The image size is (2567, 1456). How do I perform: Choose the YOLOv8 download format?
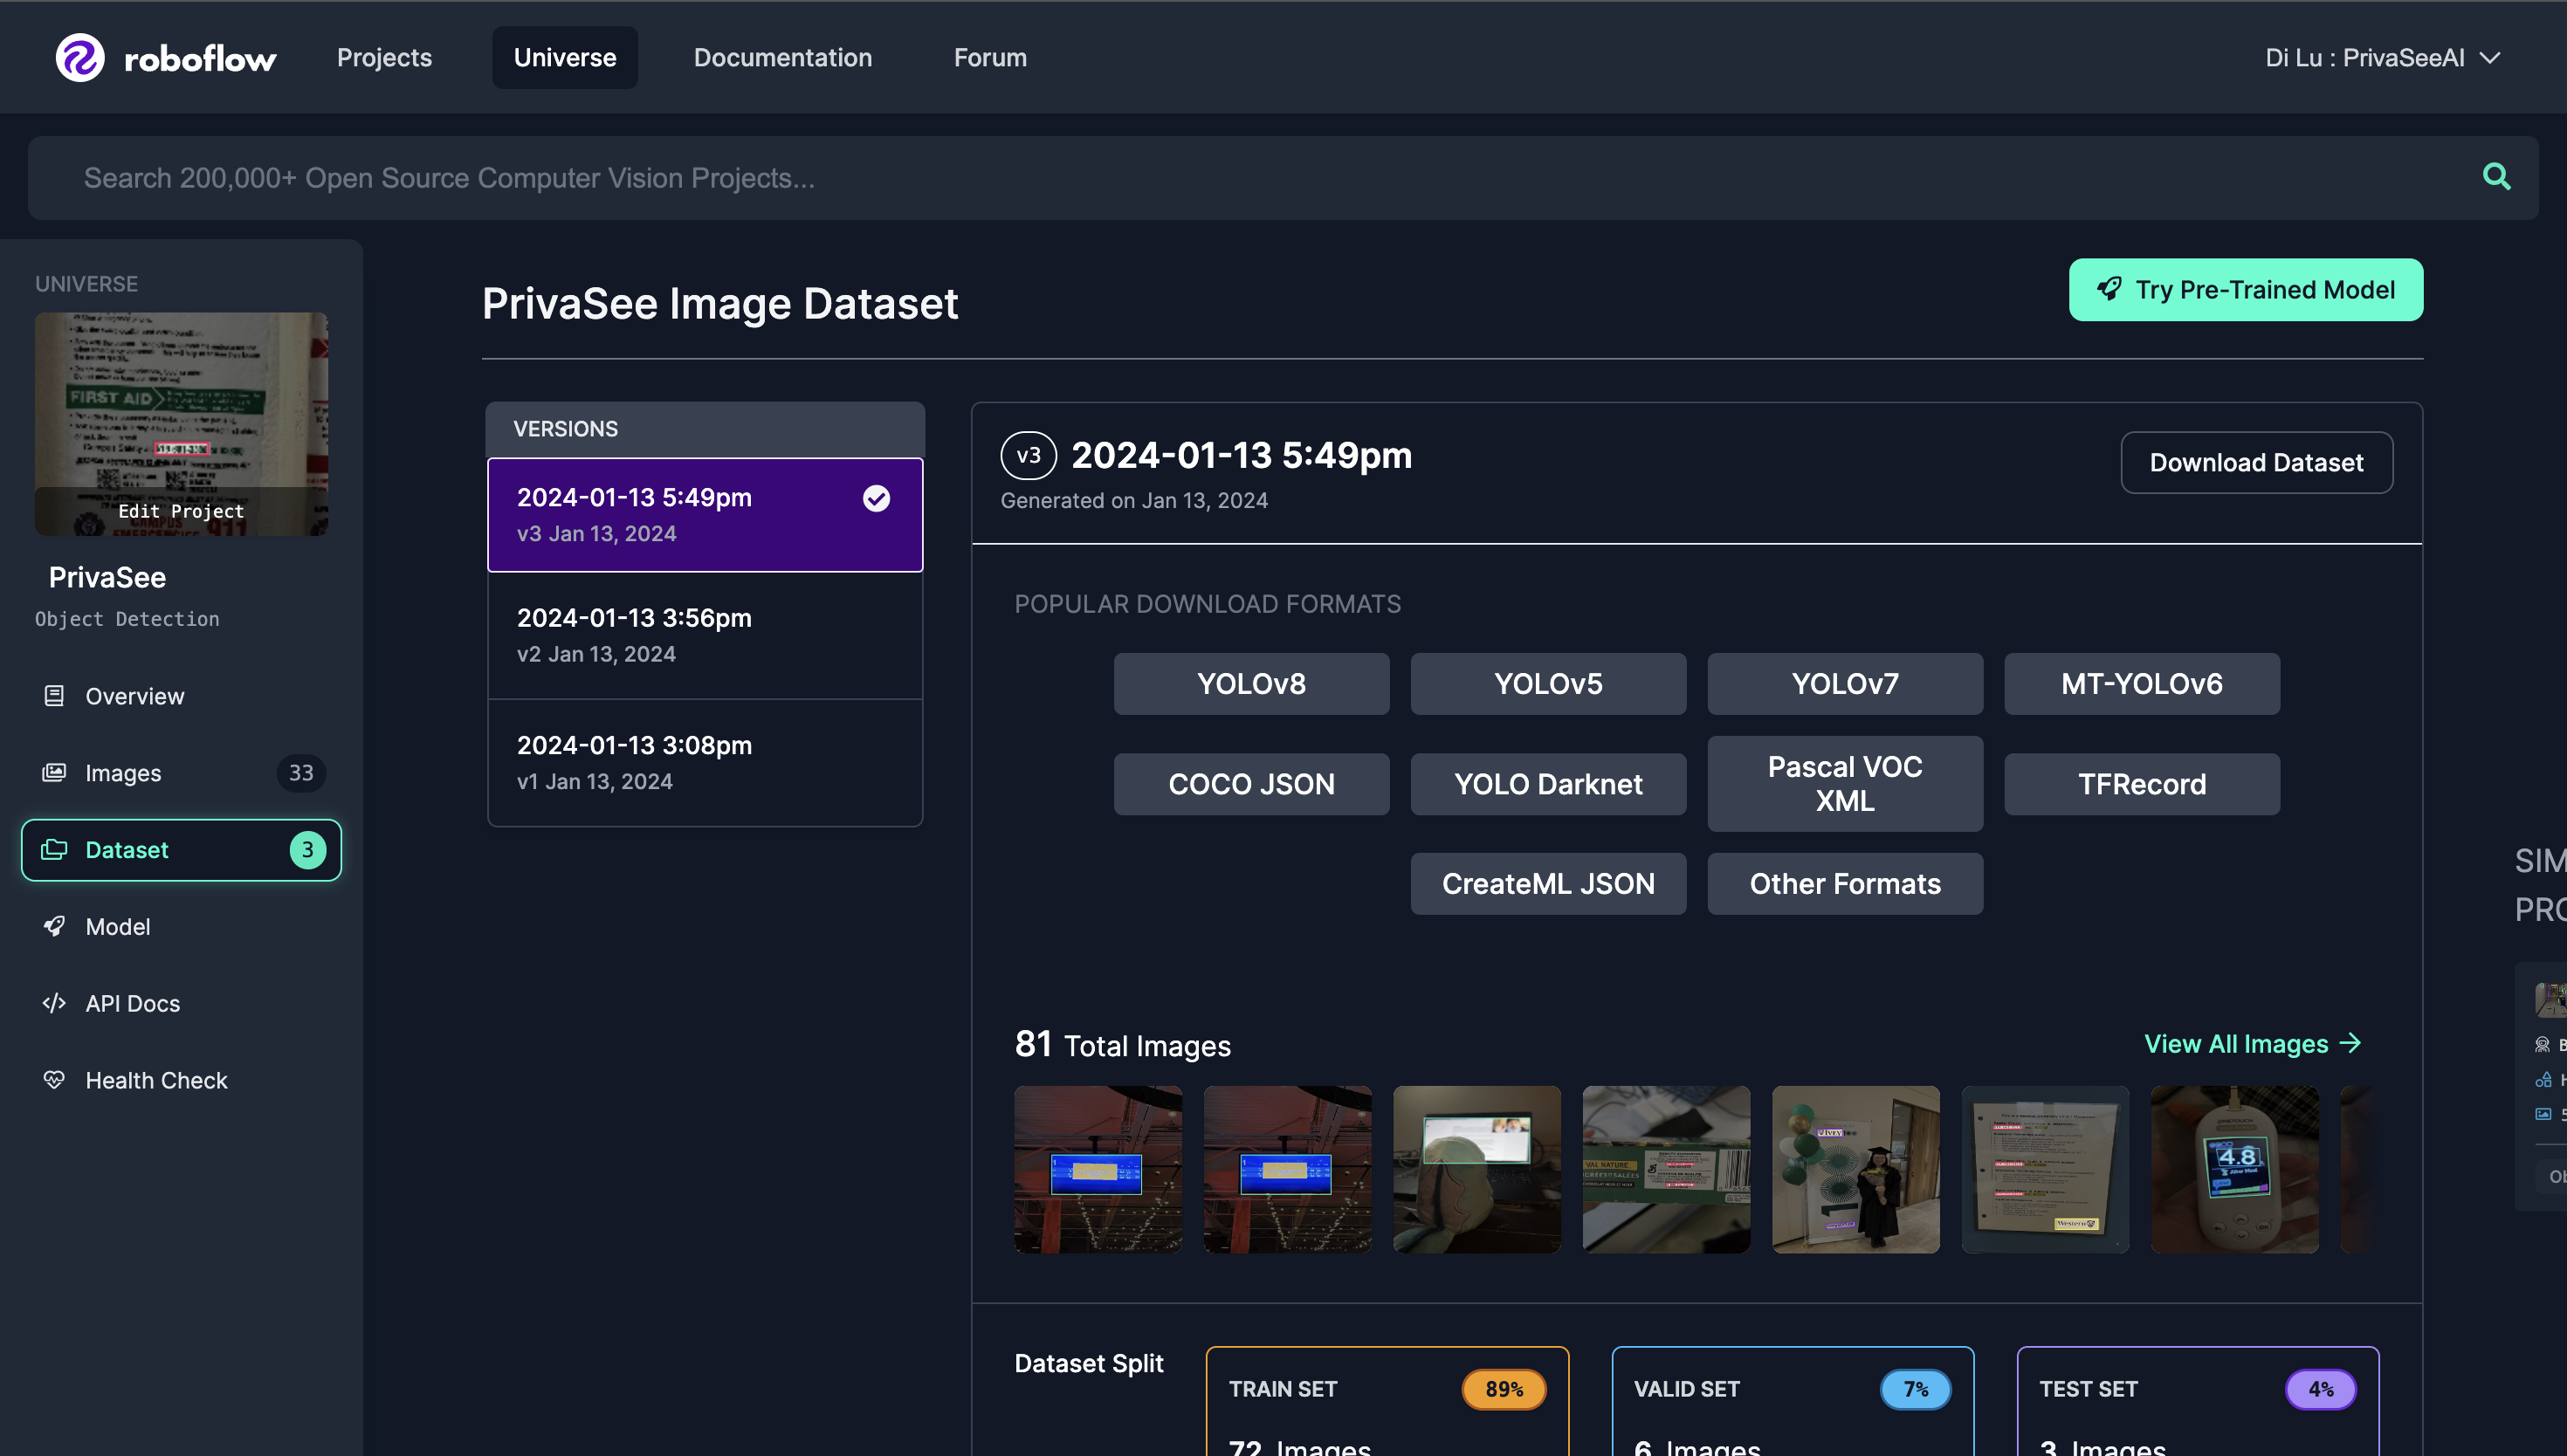coord(1251,684)
